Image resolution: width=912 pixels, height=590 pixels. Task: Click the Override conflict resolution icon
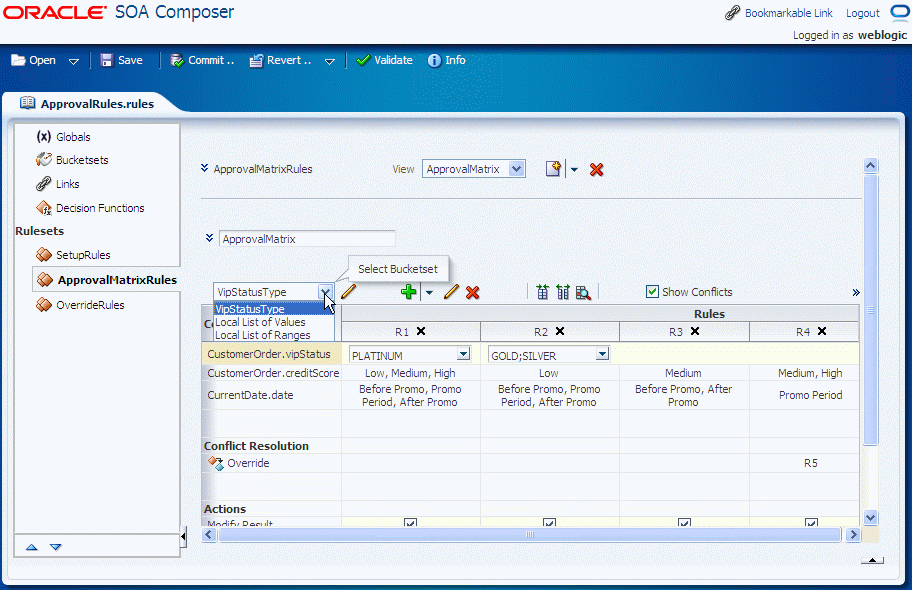pos(216,463)
